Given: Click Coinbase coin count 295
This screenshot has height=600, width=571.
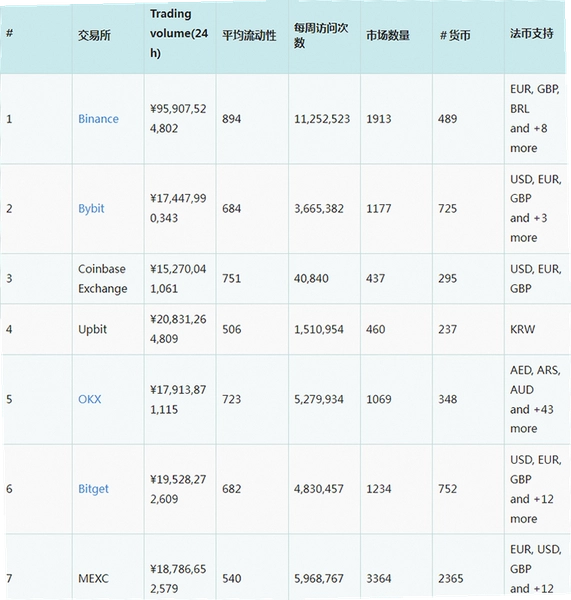Looking at the screenshot, I should [x=448, y=279].
